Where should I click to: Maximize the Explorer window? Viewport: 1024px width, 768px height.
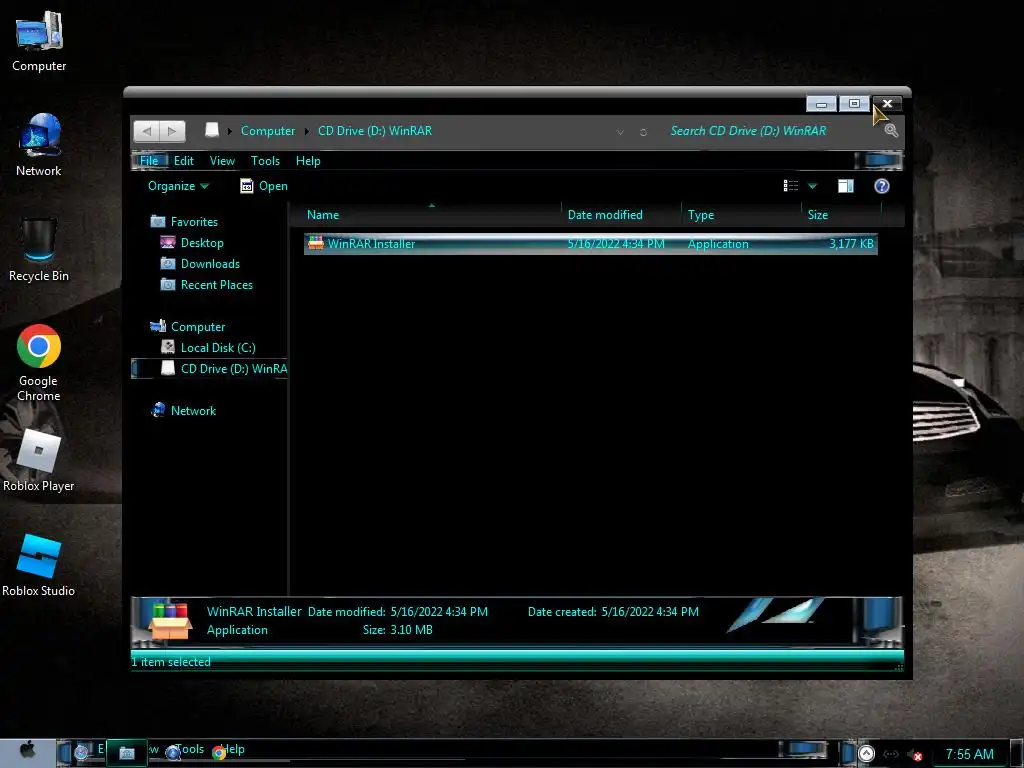[854, 103]
